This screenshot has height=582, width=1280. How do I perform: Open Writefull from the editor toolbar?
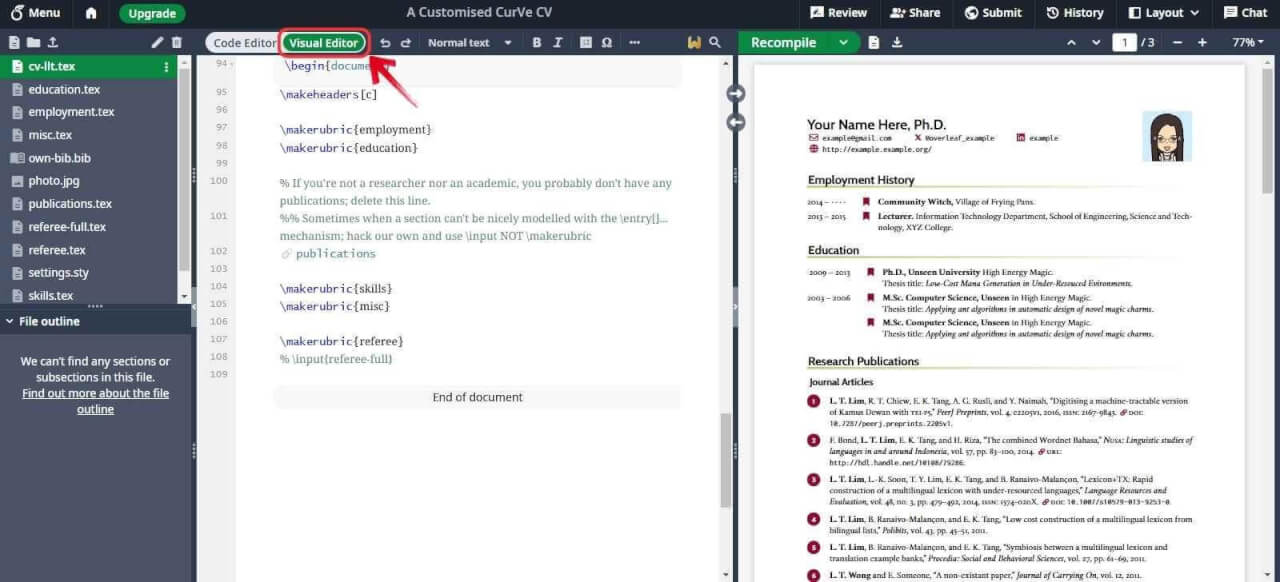[x=695, y=42]
